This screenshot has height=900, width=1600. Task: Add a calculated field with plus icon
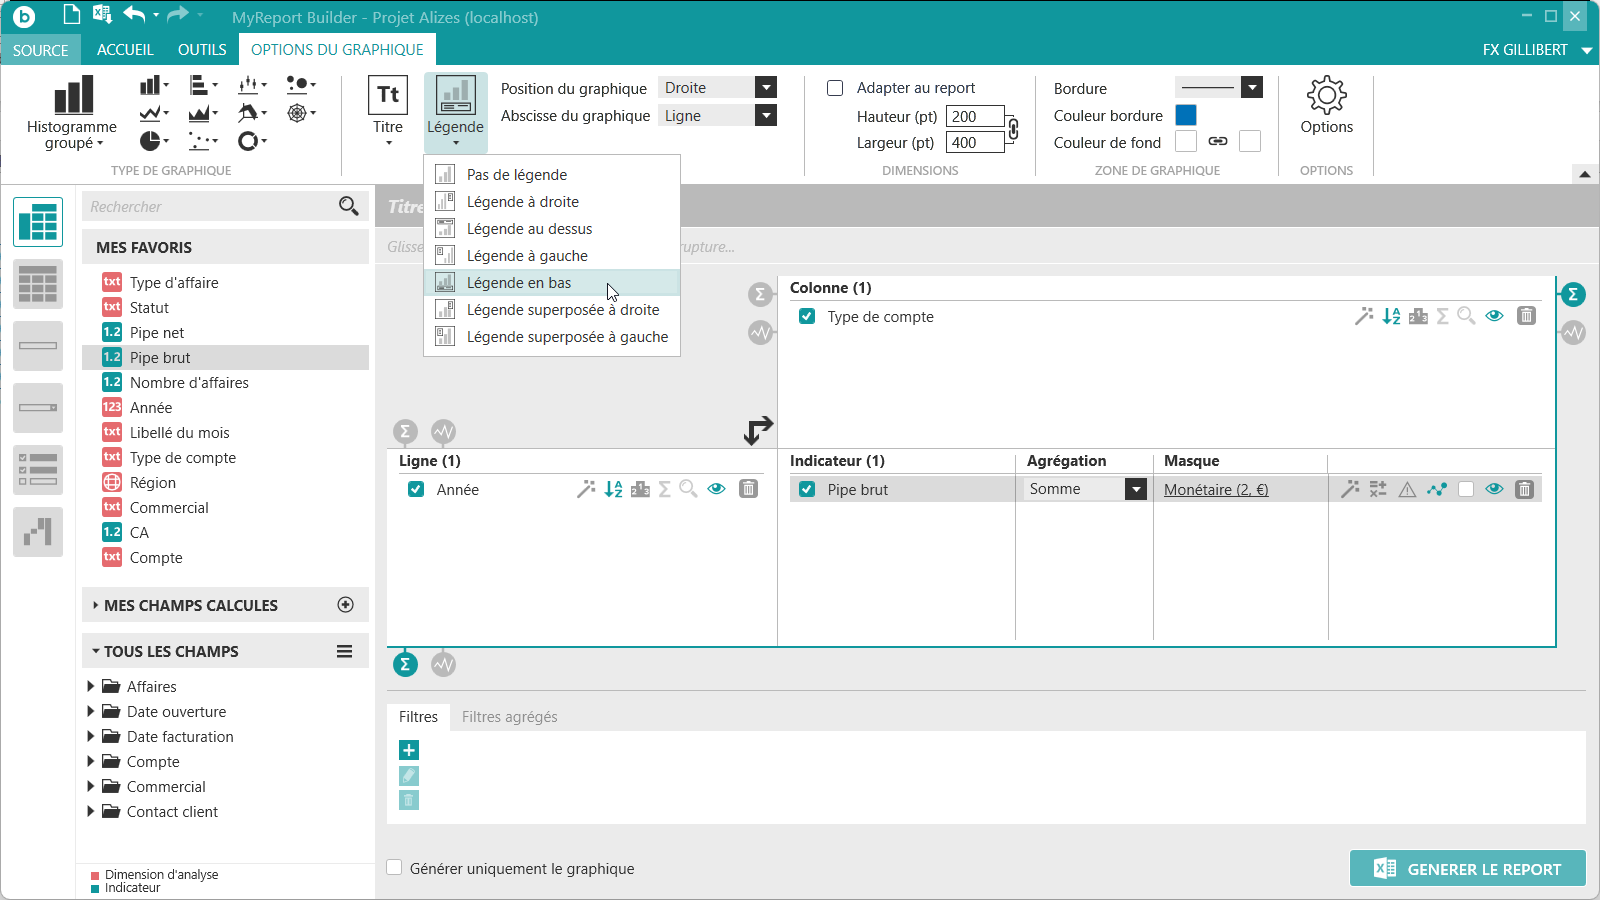pos(346,605)
